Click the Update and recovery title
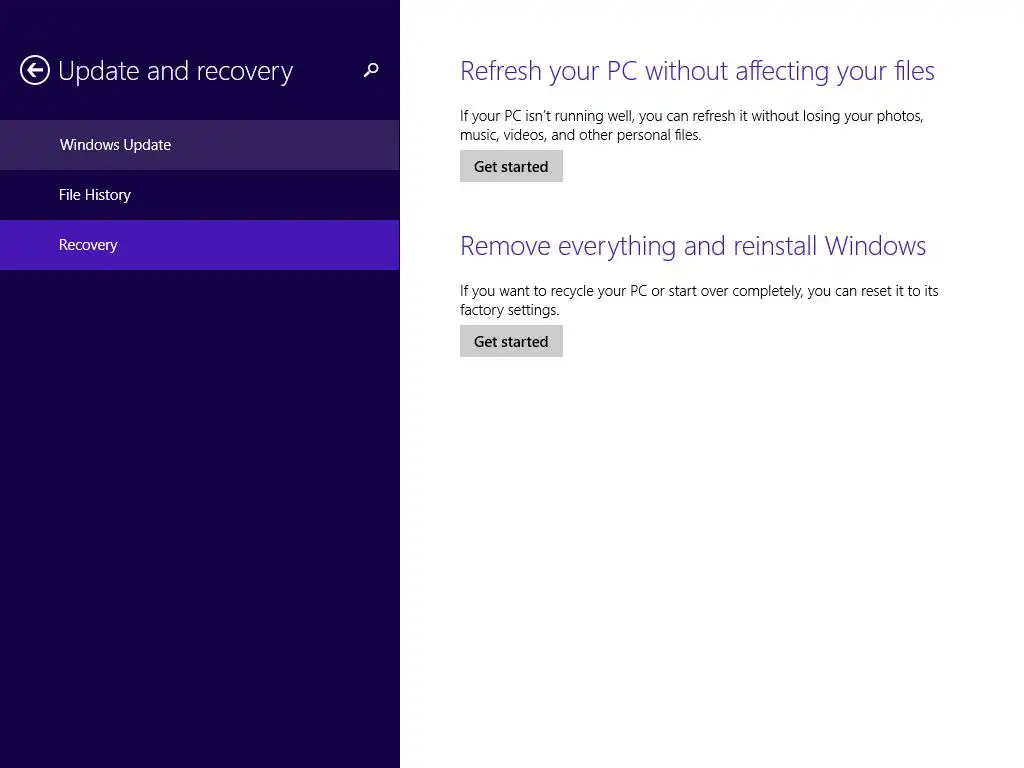This screenshot has height=768, width=1024. coord(176,71)
